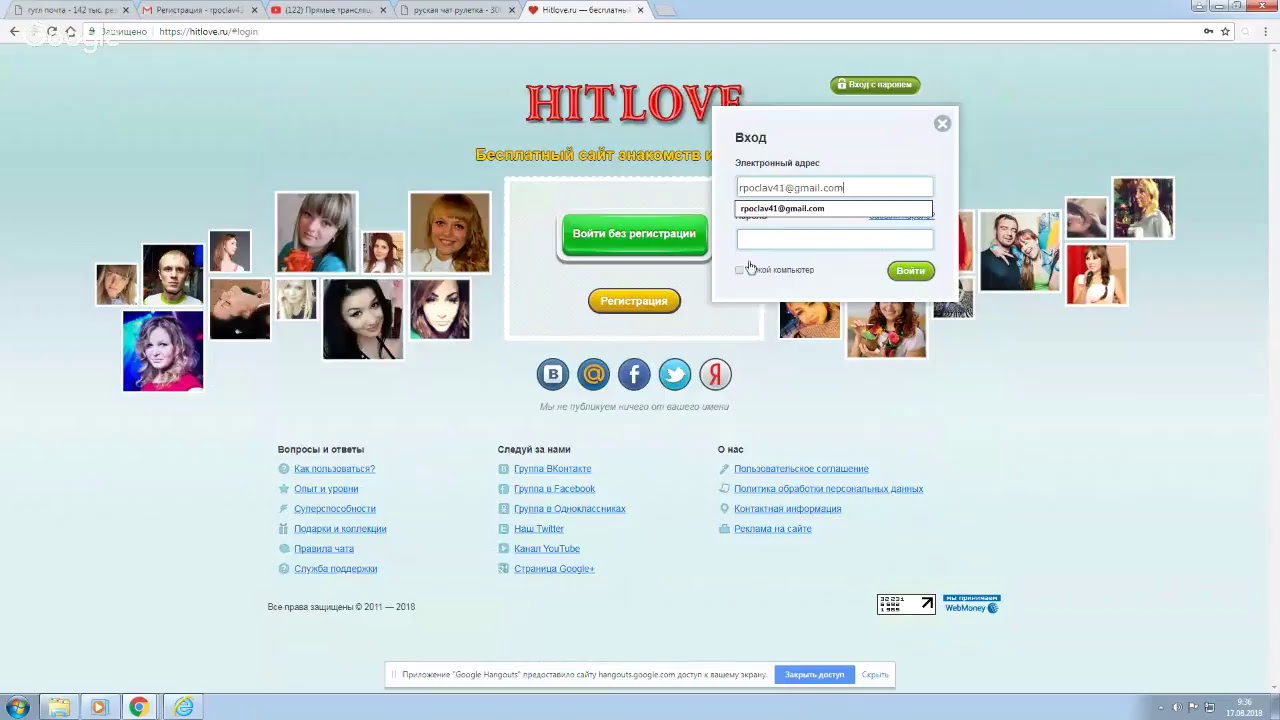
Task: Click Вход с паролем button
Action: pyautogui.click(x=875, y=85)
